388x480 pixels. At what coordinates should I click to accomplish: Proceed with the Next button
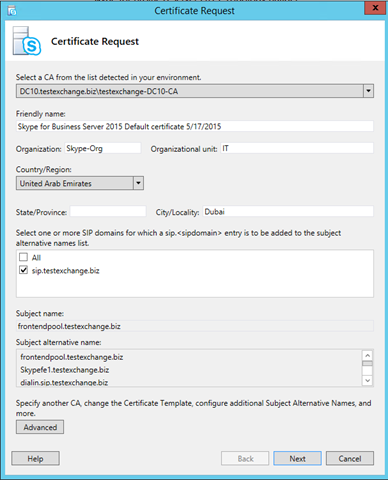coord(297,459)
